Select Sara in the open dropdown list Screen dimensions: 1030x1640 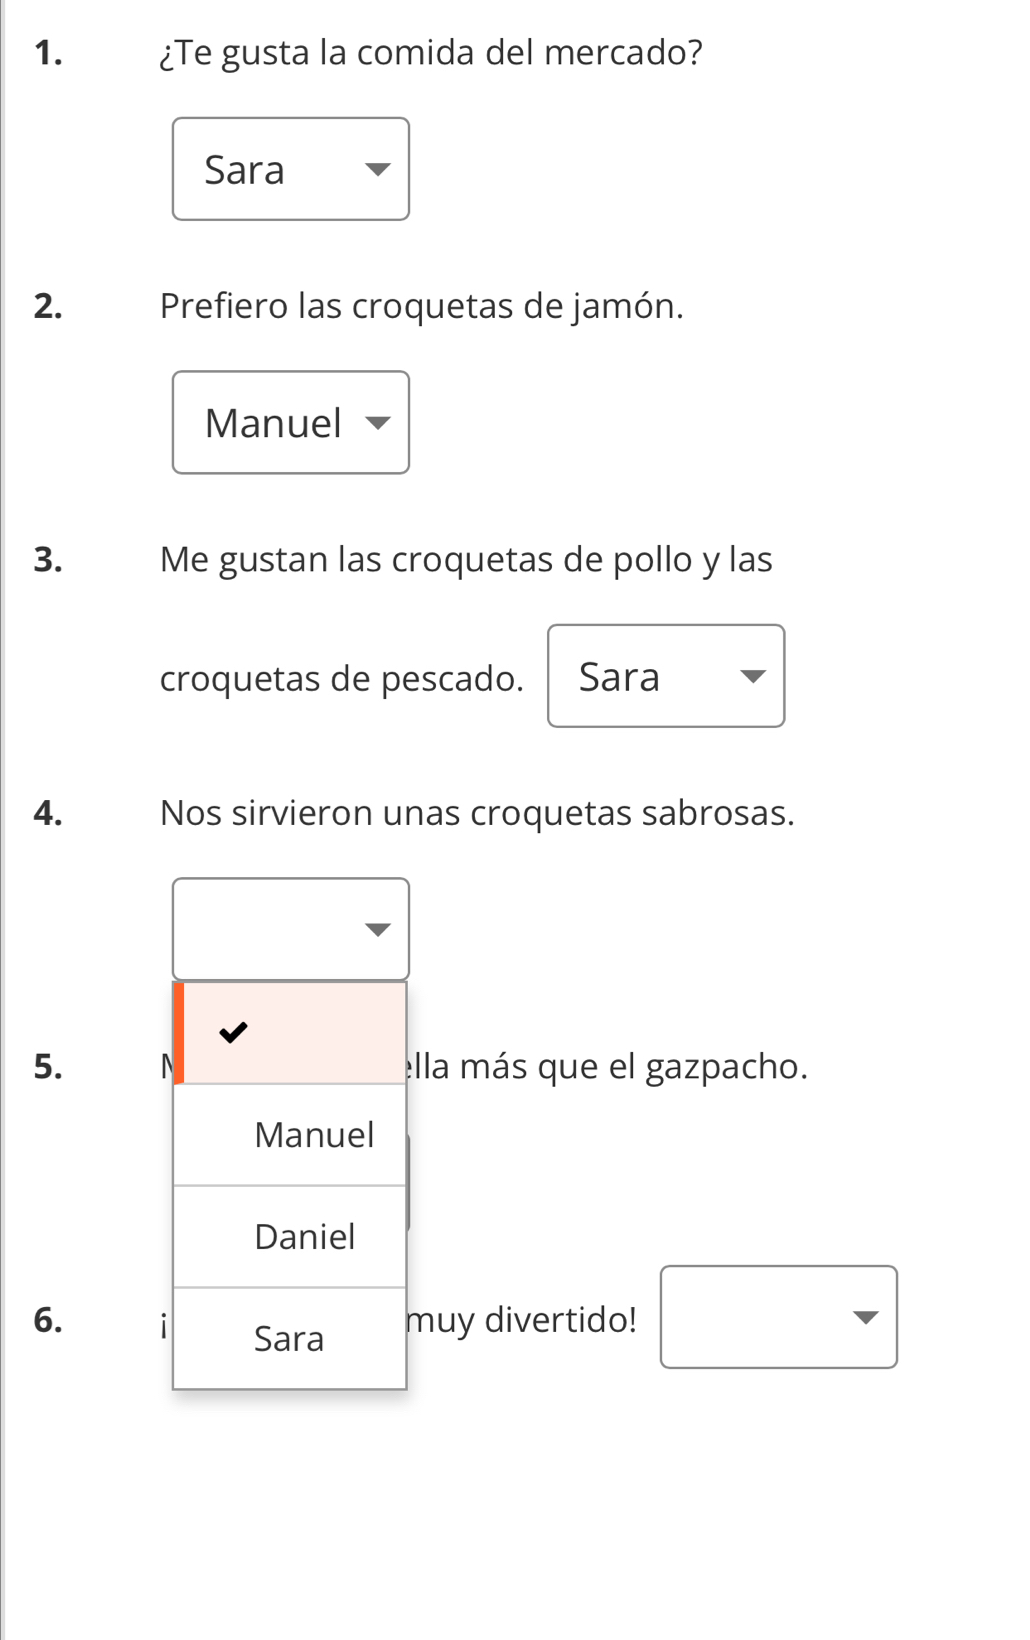289,1338
